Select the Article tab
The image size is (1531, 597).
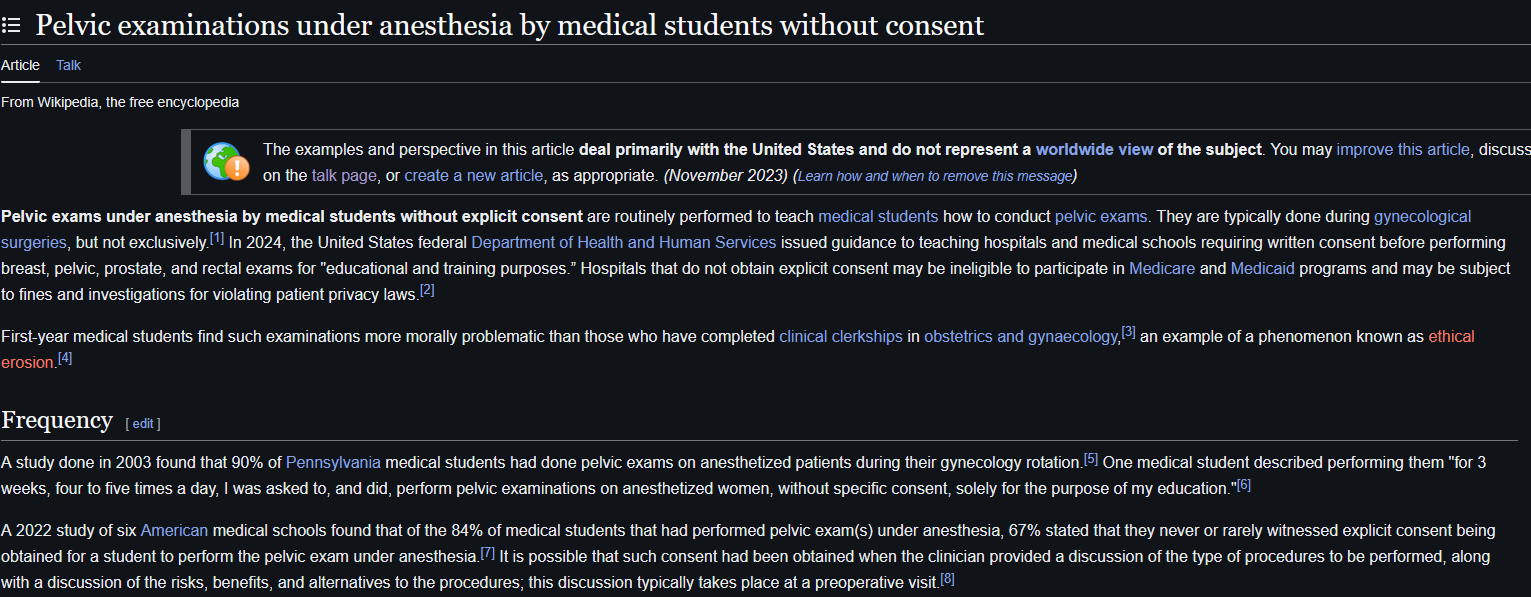[20, 65]
